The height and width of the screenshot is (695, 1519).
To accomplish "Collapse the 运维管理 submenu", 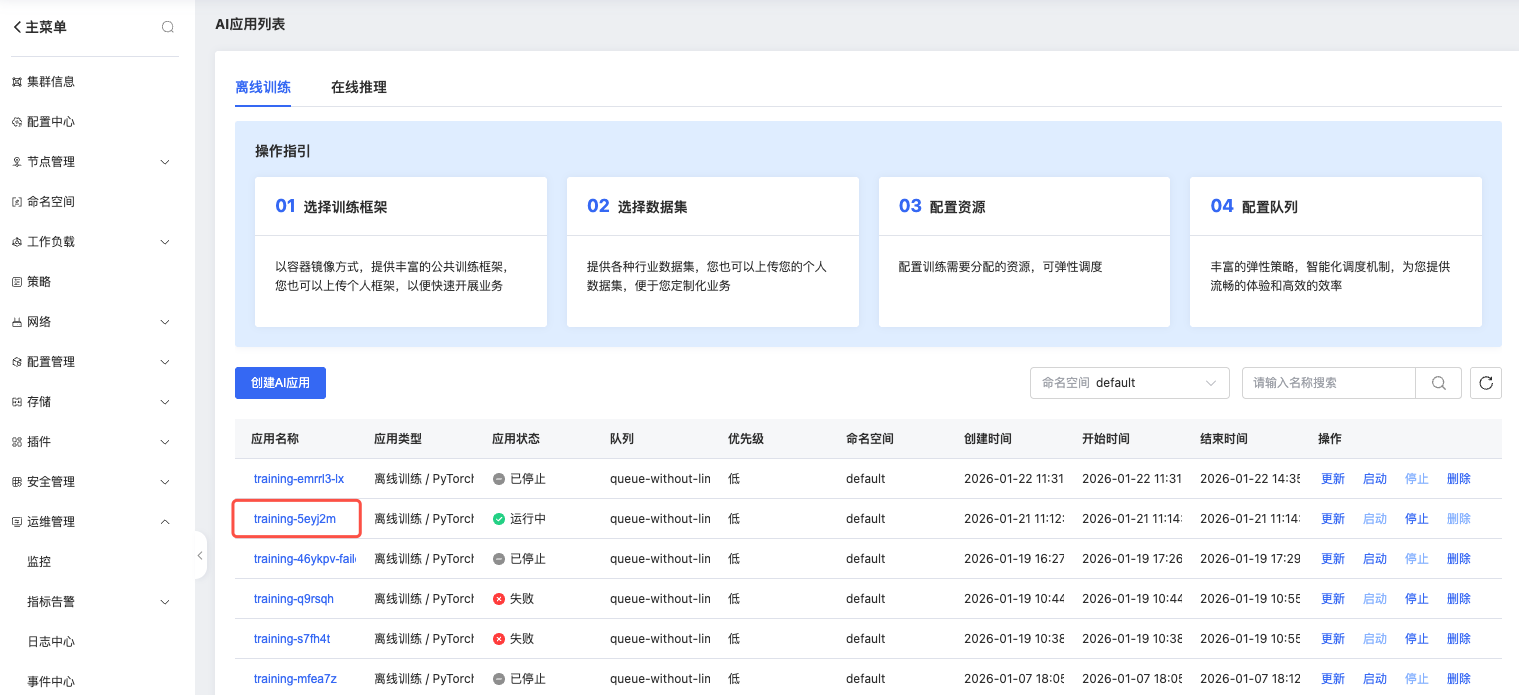I will [165, 522].
